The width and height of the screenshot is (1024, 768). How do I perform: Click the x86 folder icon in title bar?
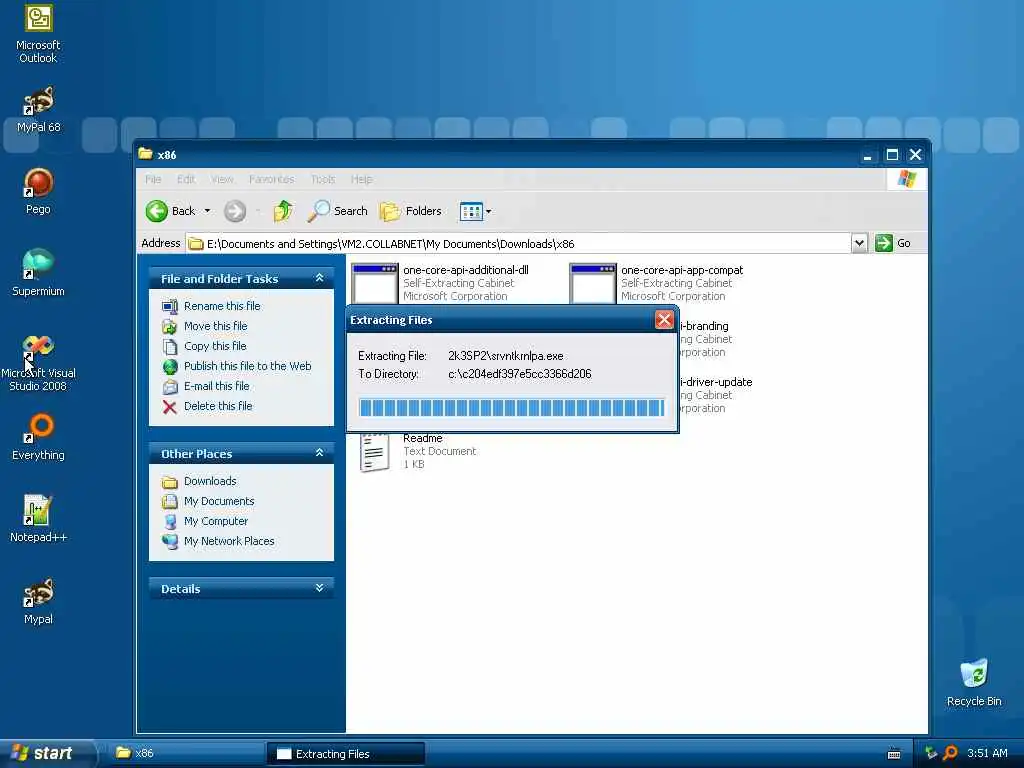tap(146, 154)
